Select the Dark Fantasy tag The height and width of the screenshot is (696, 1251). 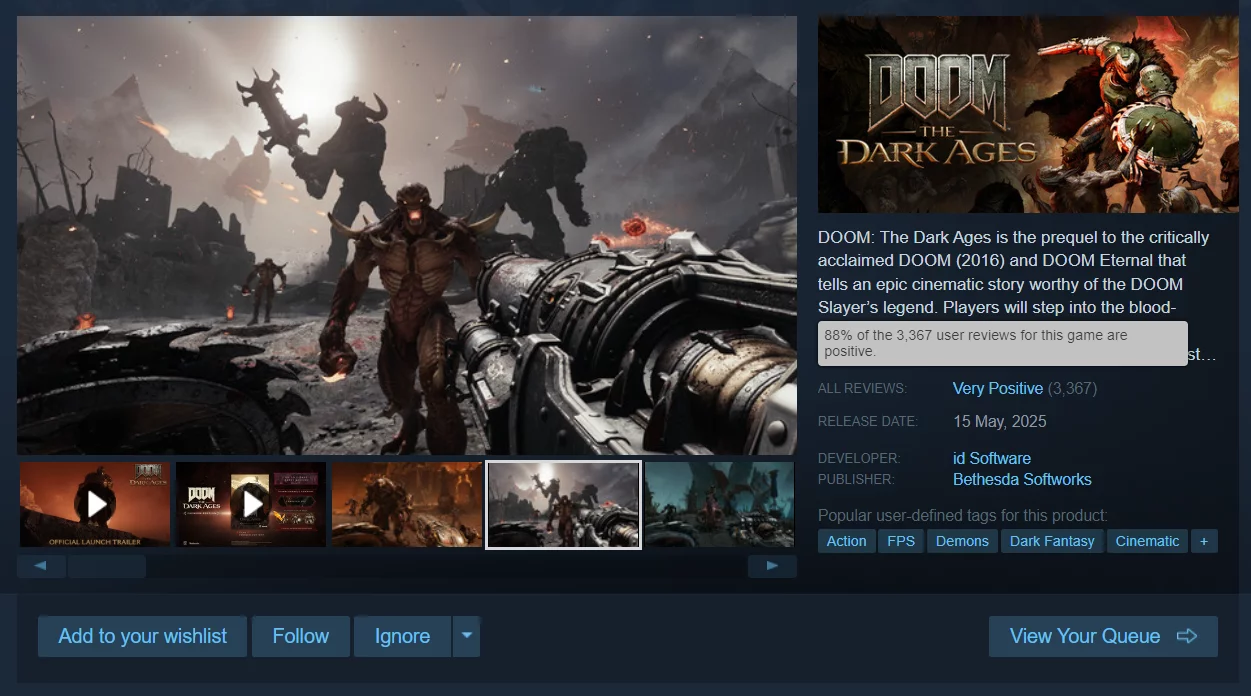(x=1052, y=541)
